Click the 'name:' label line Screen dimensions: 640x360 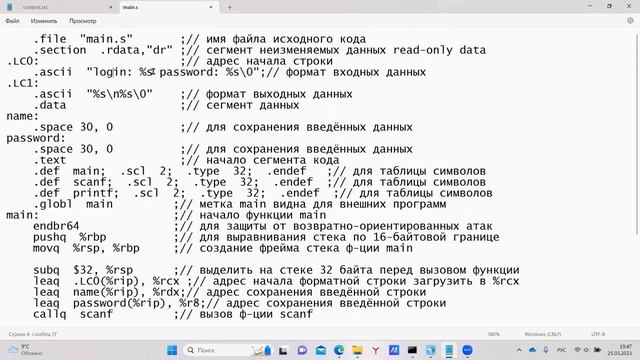(22, 116)
